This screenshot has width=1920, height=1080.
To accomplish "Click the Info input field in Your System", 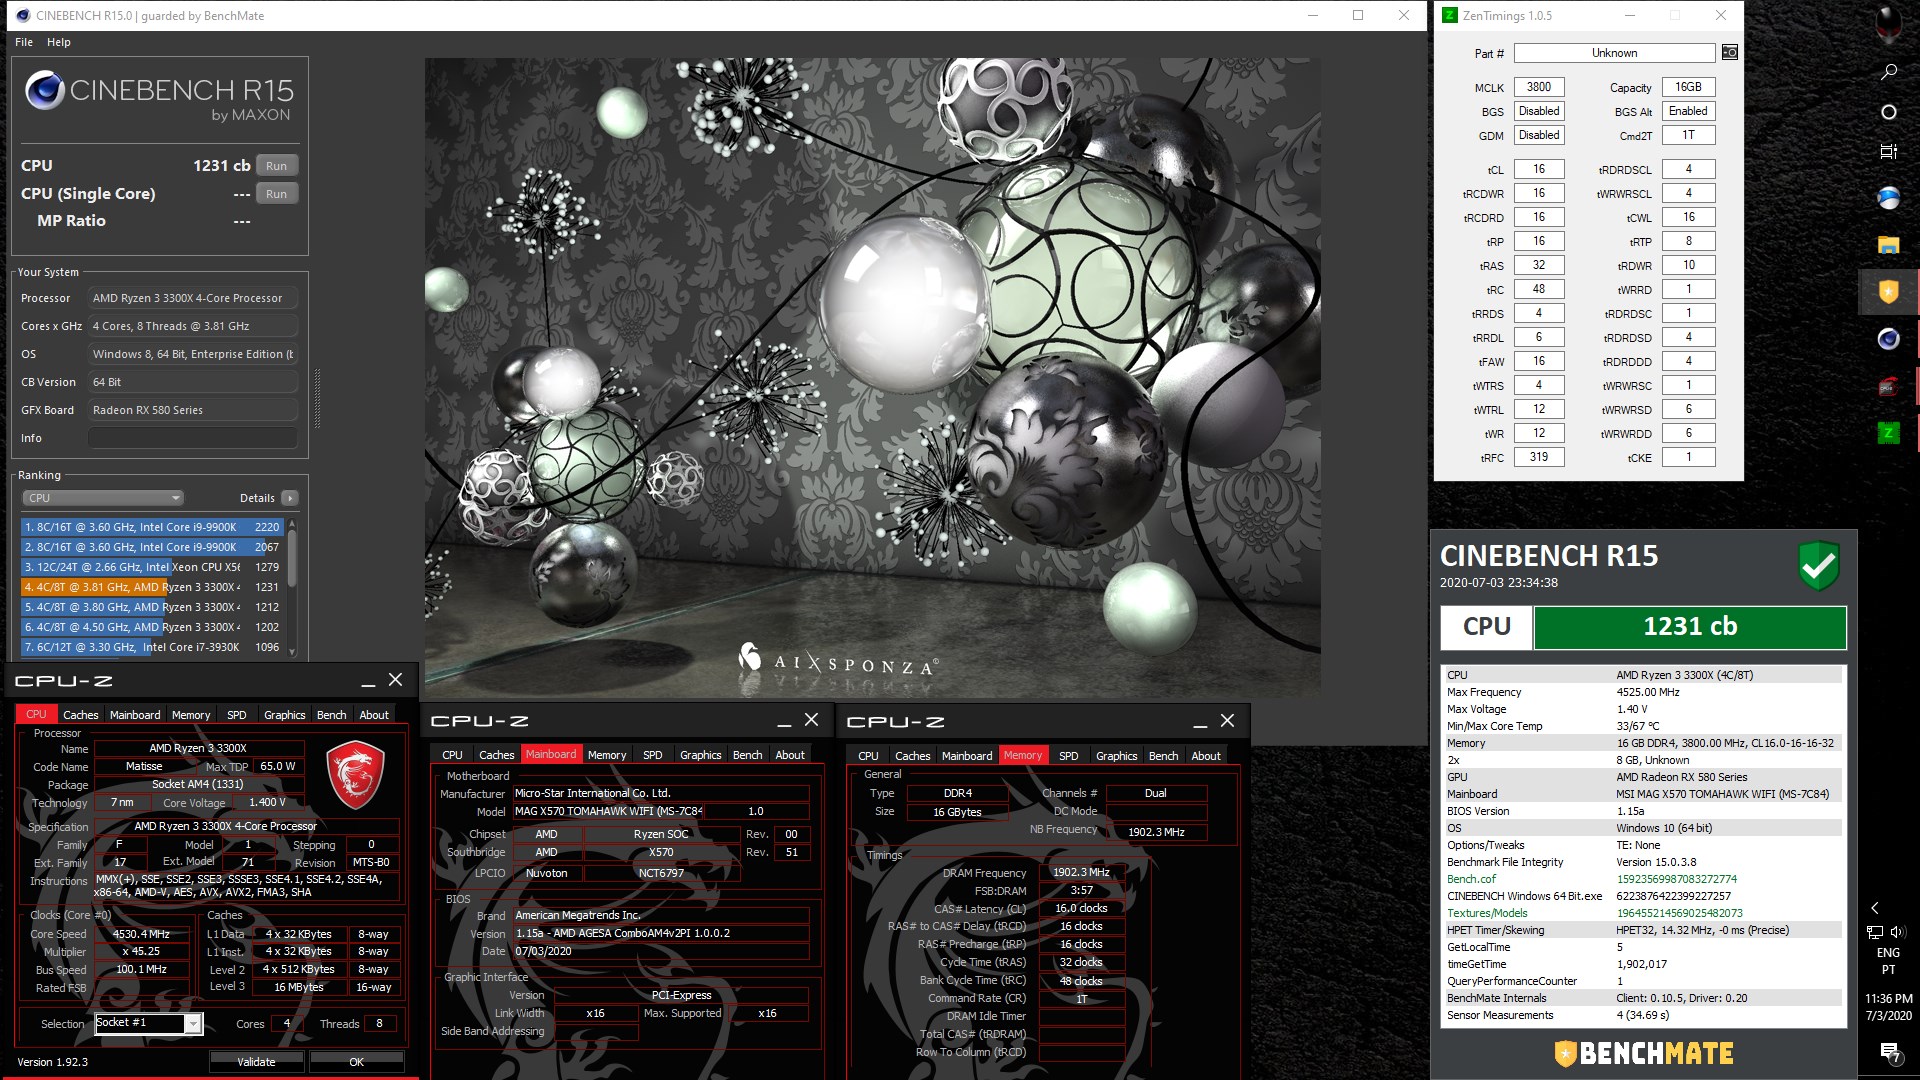I will [x=193, y=438].
